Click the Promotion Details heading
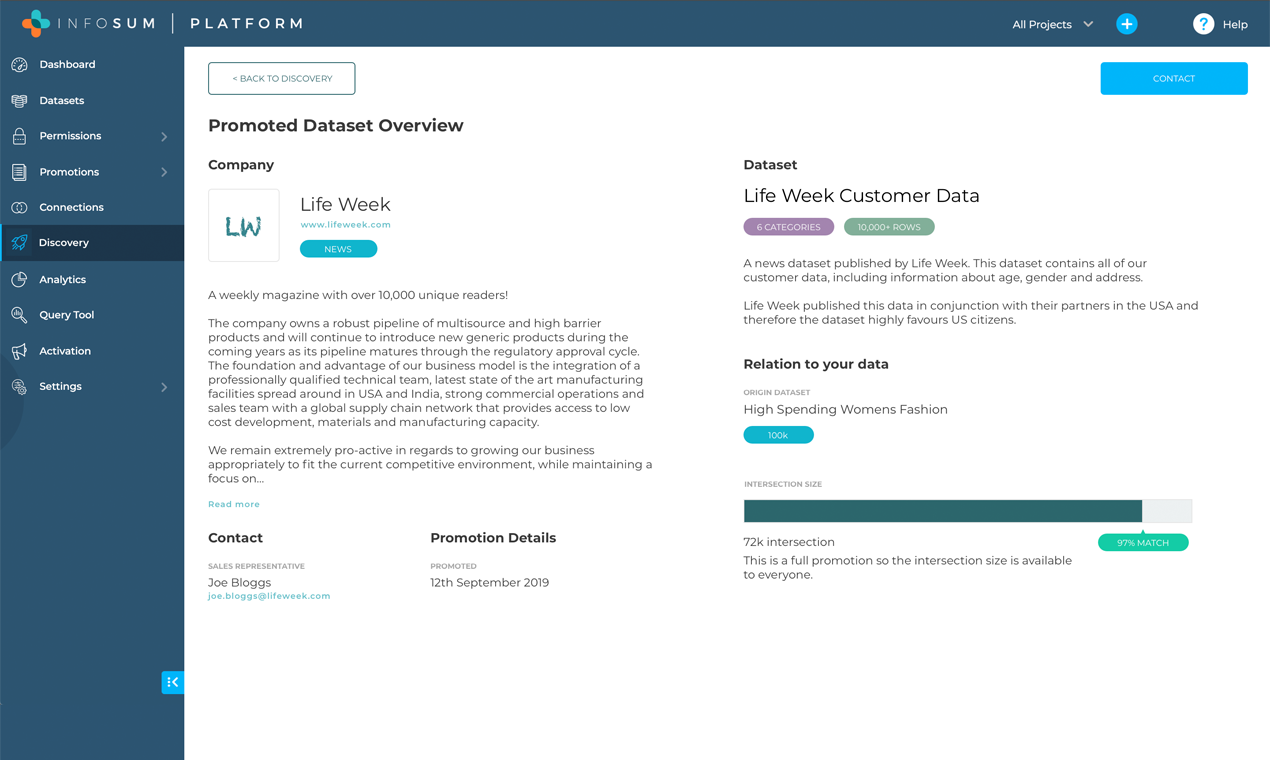This screenshot has width=1270, height=760. [x=493, y=538]
